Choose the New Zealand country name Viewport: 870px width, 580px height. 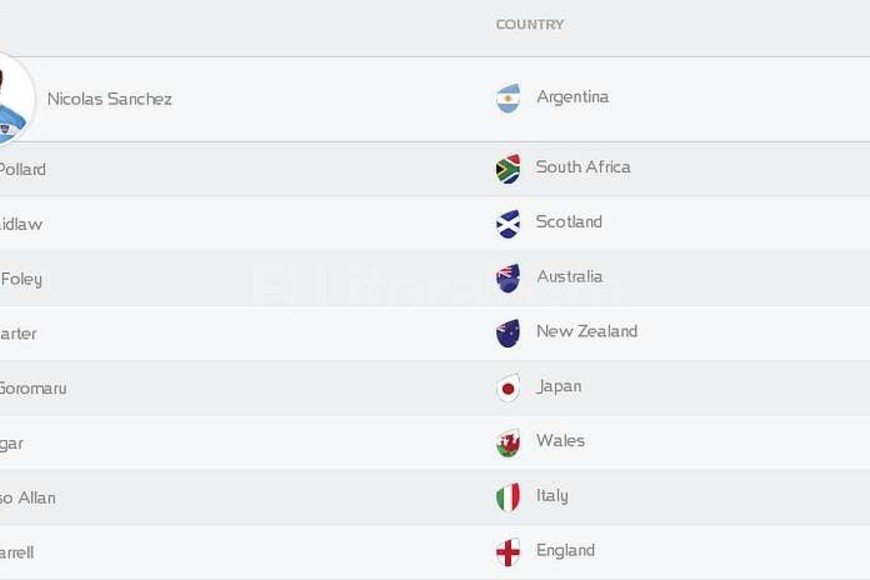click(586, 331)
